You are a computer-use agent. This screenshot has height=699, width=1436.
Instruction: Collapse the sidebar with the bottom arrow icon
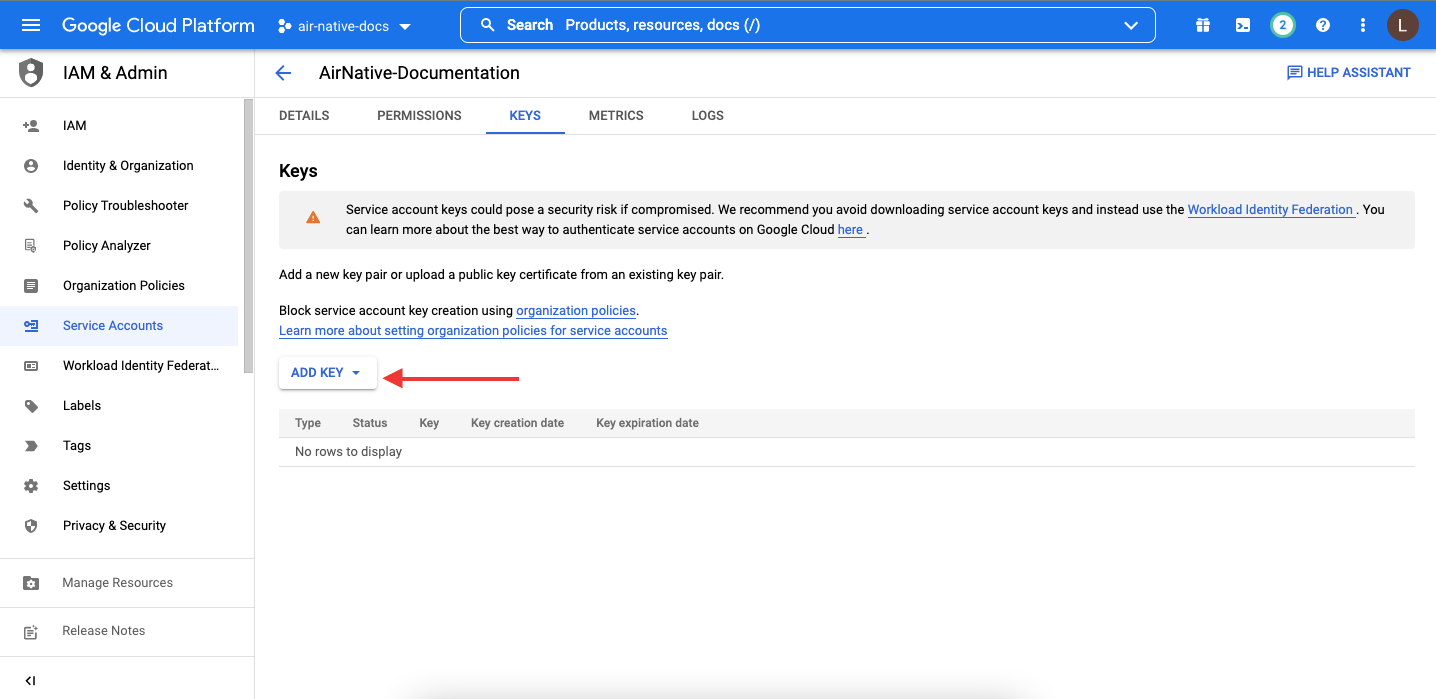31,681
